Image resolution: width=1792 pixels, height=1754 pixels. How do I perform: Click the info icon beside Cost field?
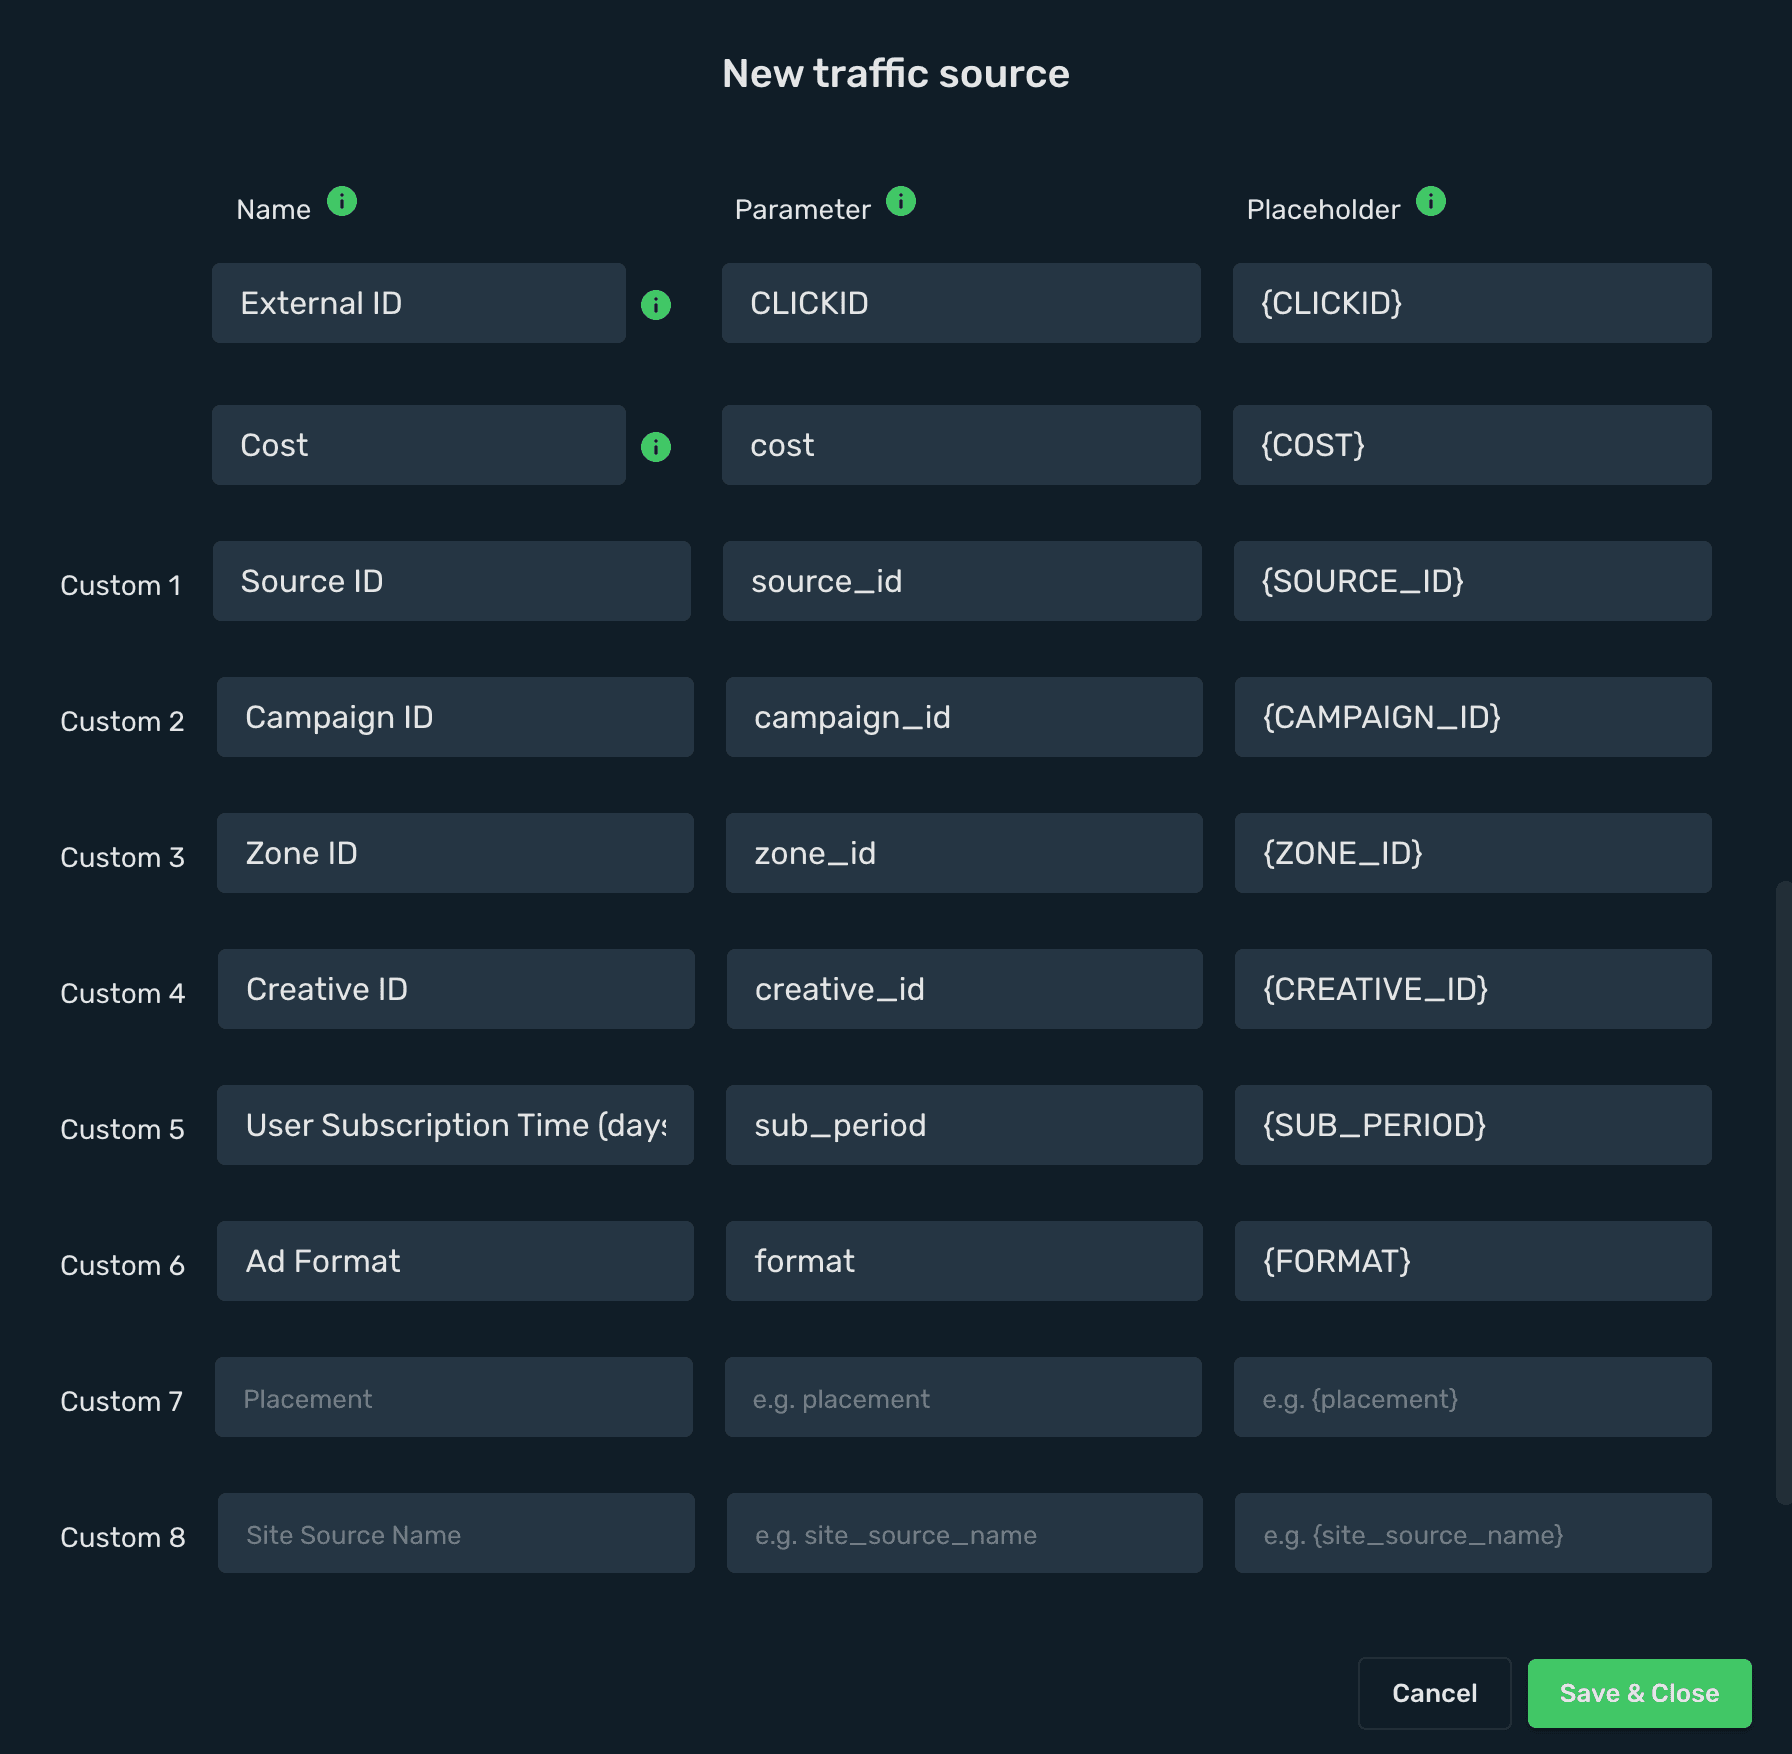(x=656, y=447)
